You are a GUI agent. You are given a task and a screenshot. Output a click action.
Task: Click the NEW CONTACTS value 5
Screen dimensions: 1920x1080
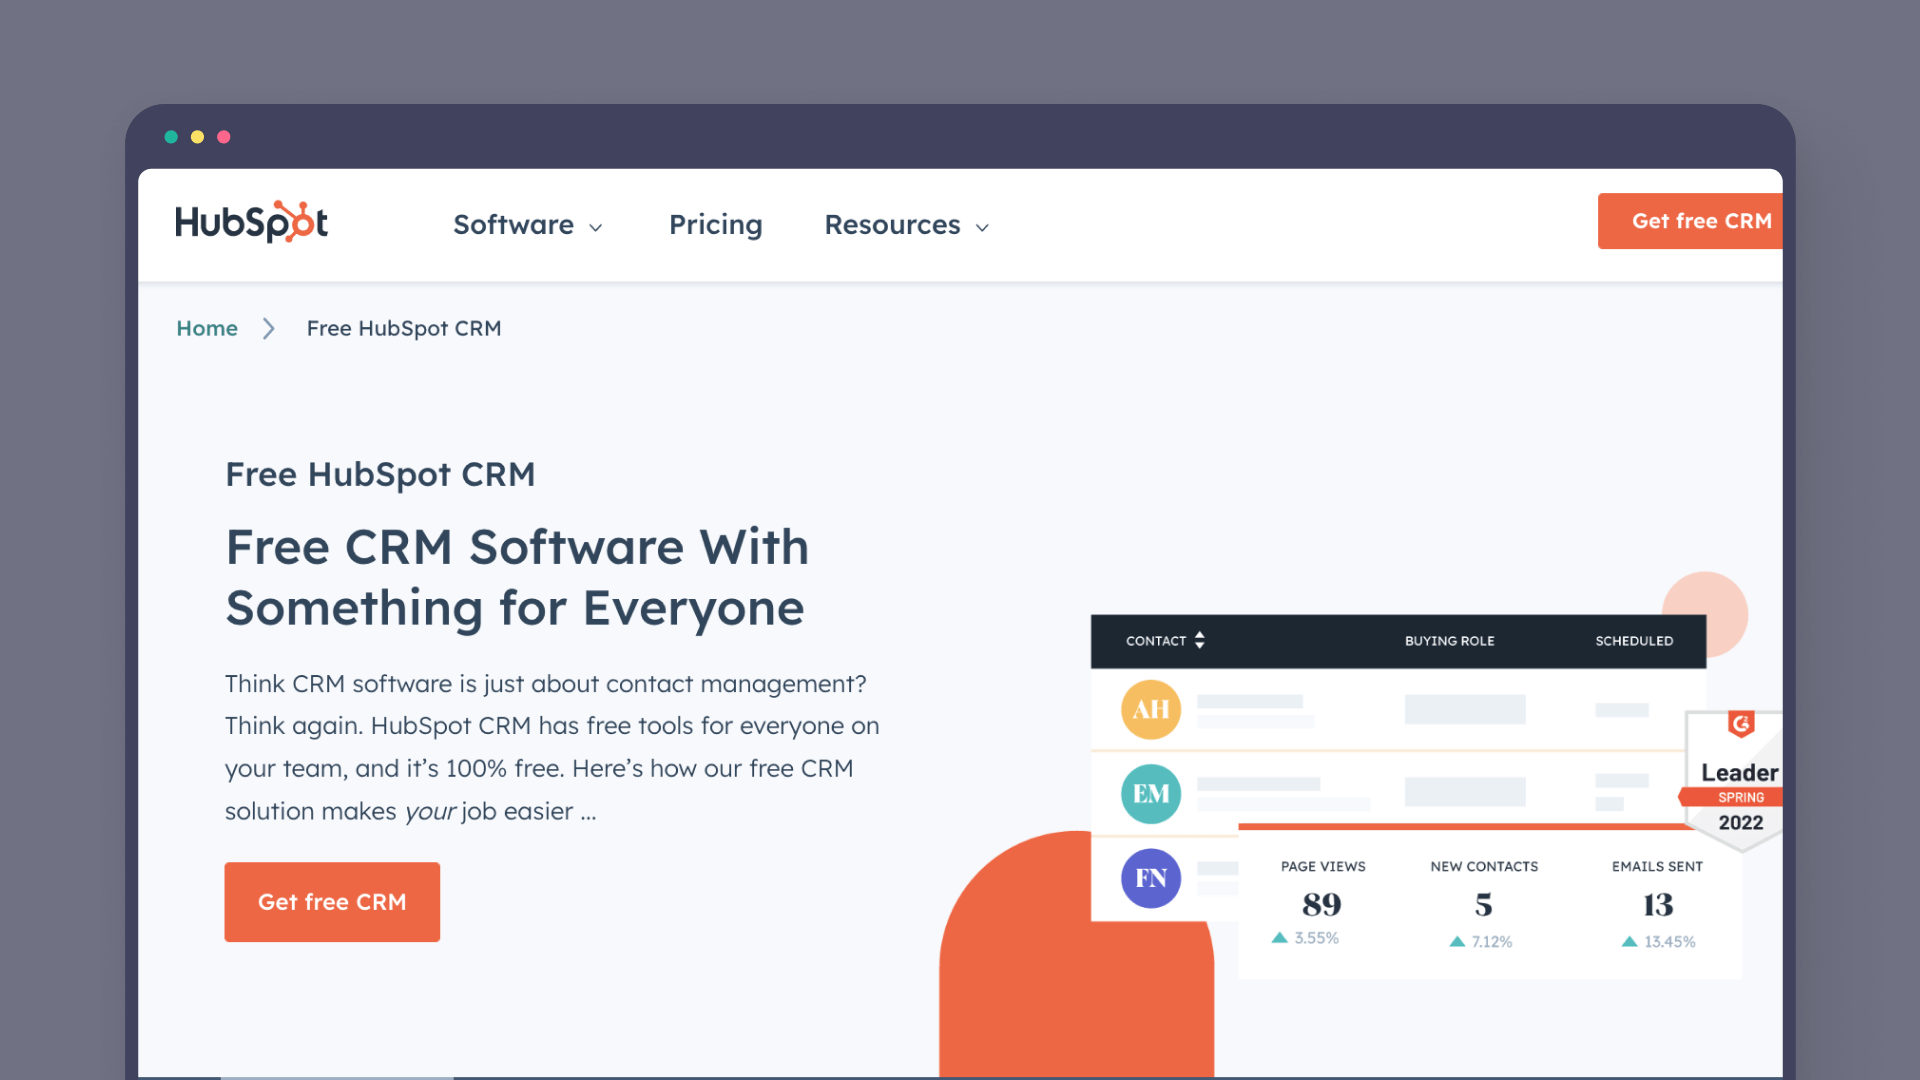click(1484, 905)
